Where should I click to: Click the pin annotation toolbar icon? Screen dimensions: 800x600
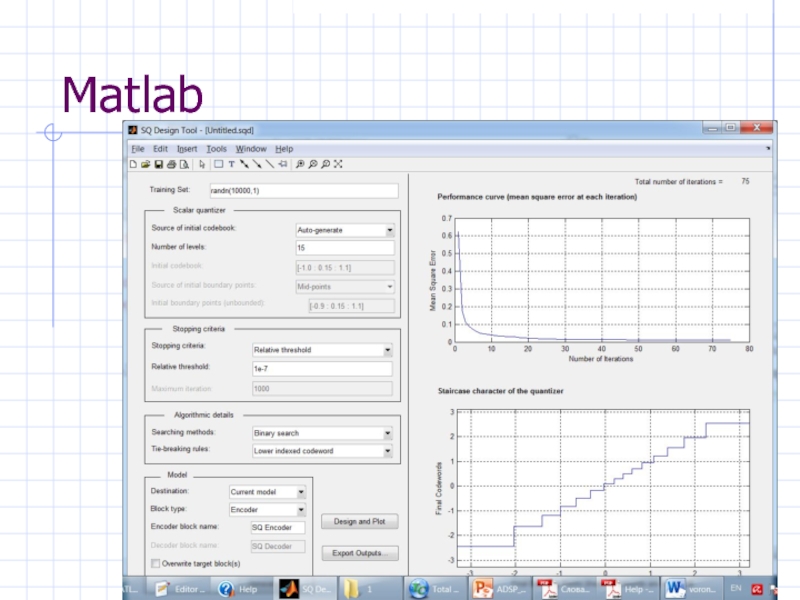282,164
